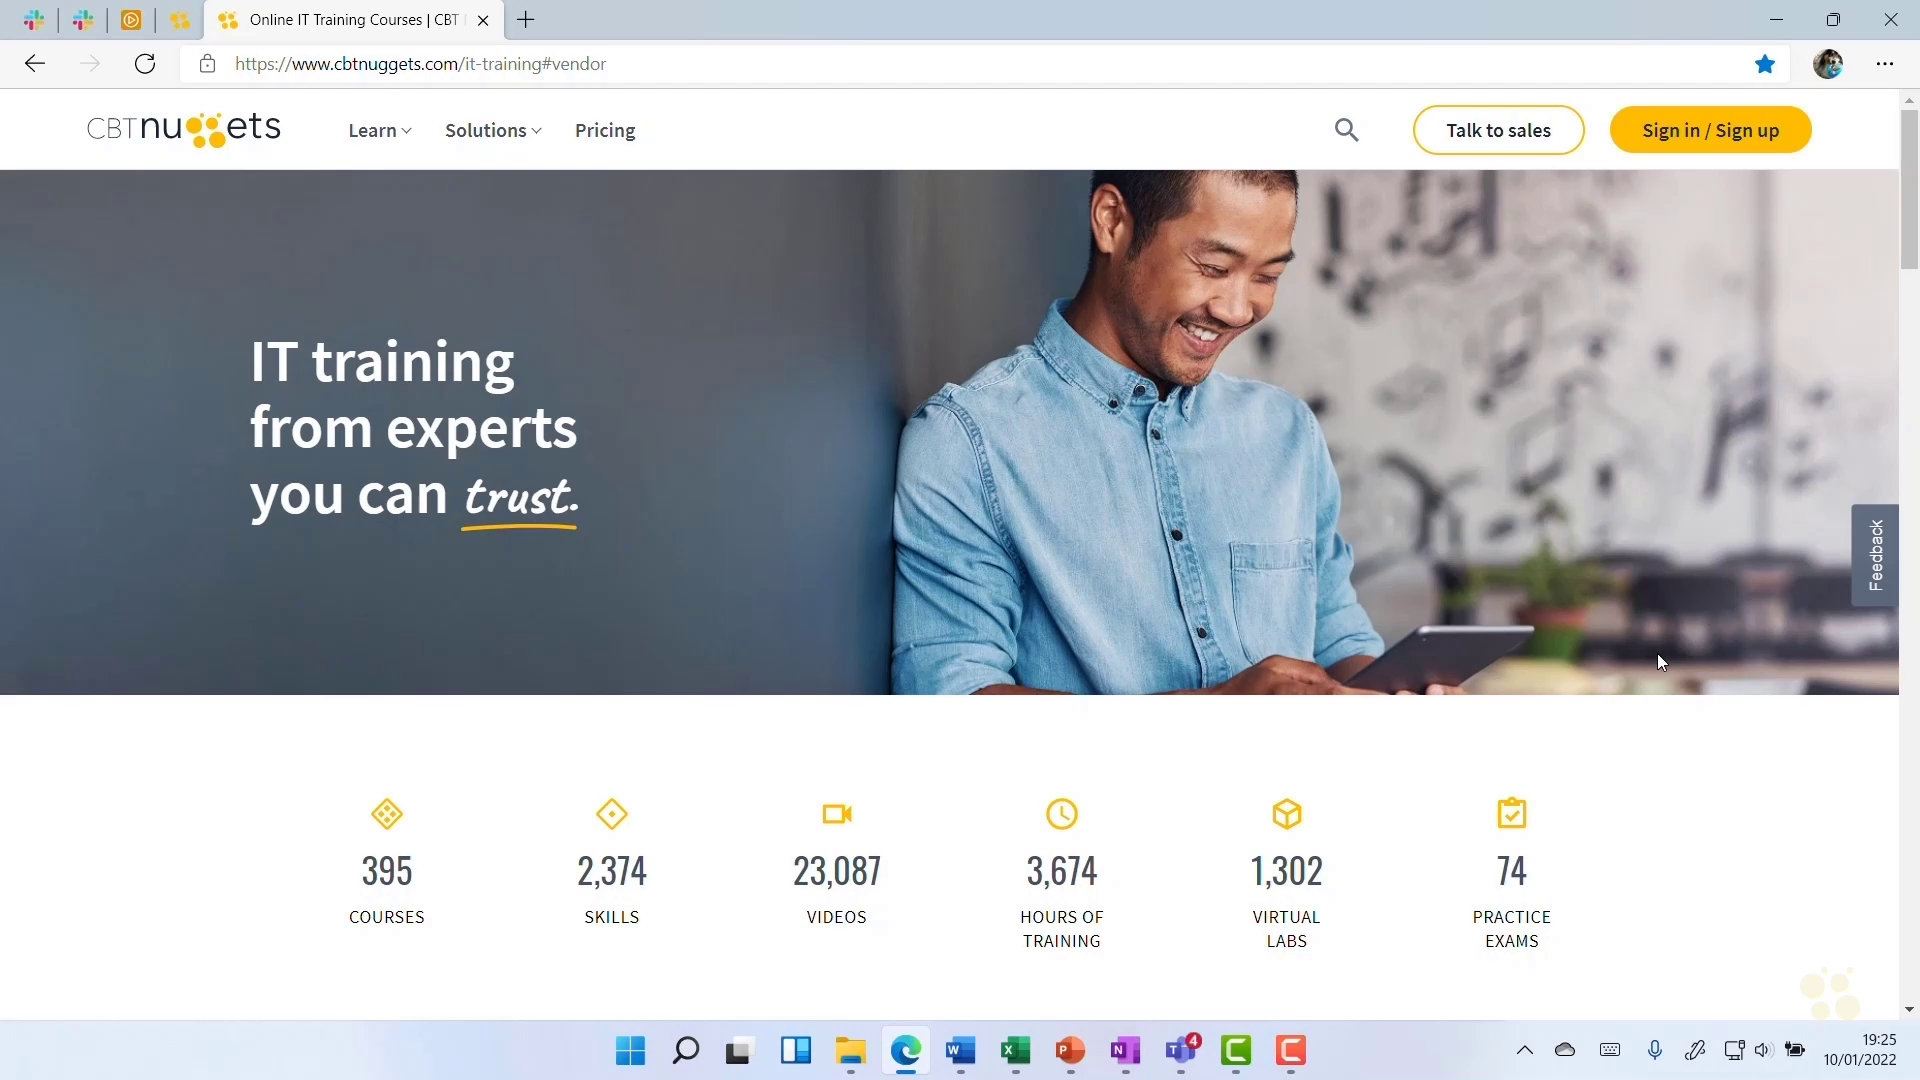Close the Online IT Training Courses tab
The image size is (1920, 1080).
[483, 20]
